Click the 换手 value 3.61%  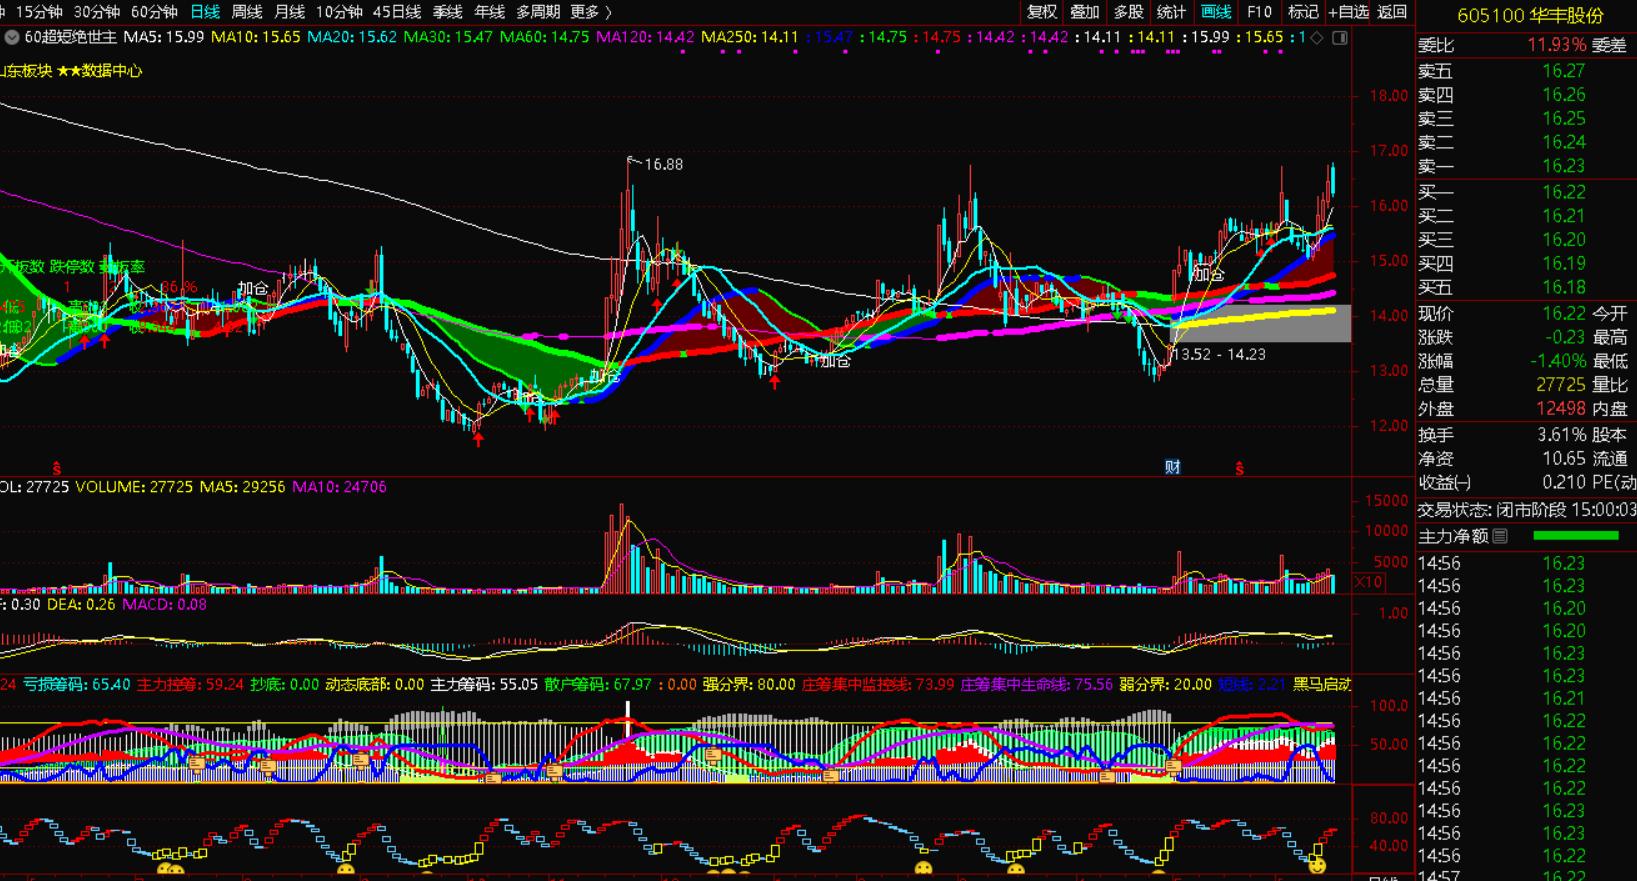[1561, 435]
